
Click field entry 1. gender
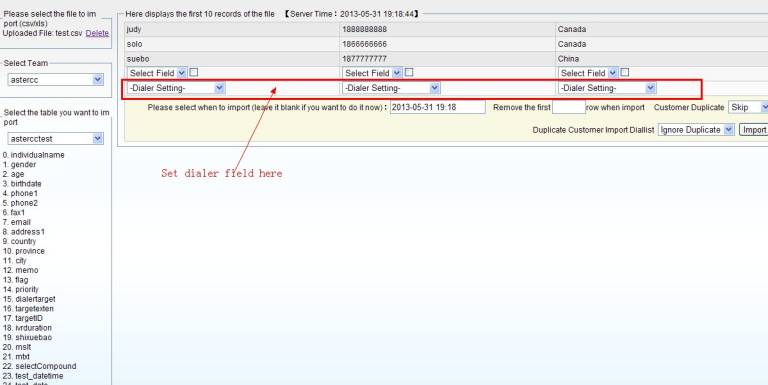pos(19,165)
